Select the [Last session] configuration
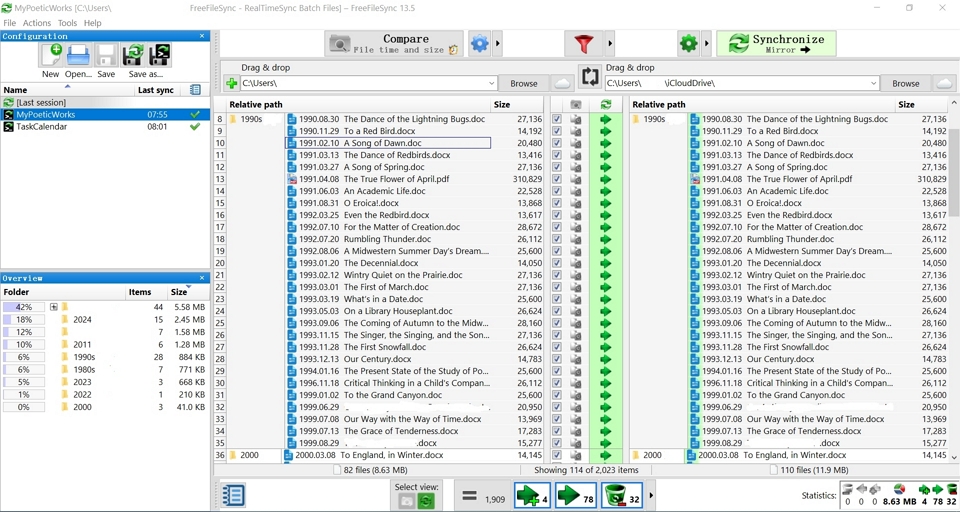The height and width of the screenshot is (512, 960). point(105,102)
